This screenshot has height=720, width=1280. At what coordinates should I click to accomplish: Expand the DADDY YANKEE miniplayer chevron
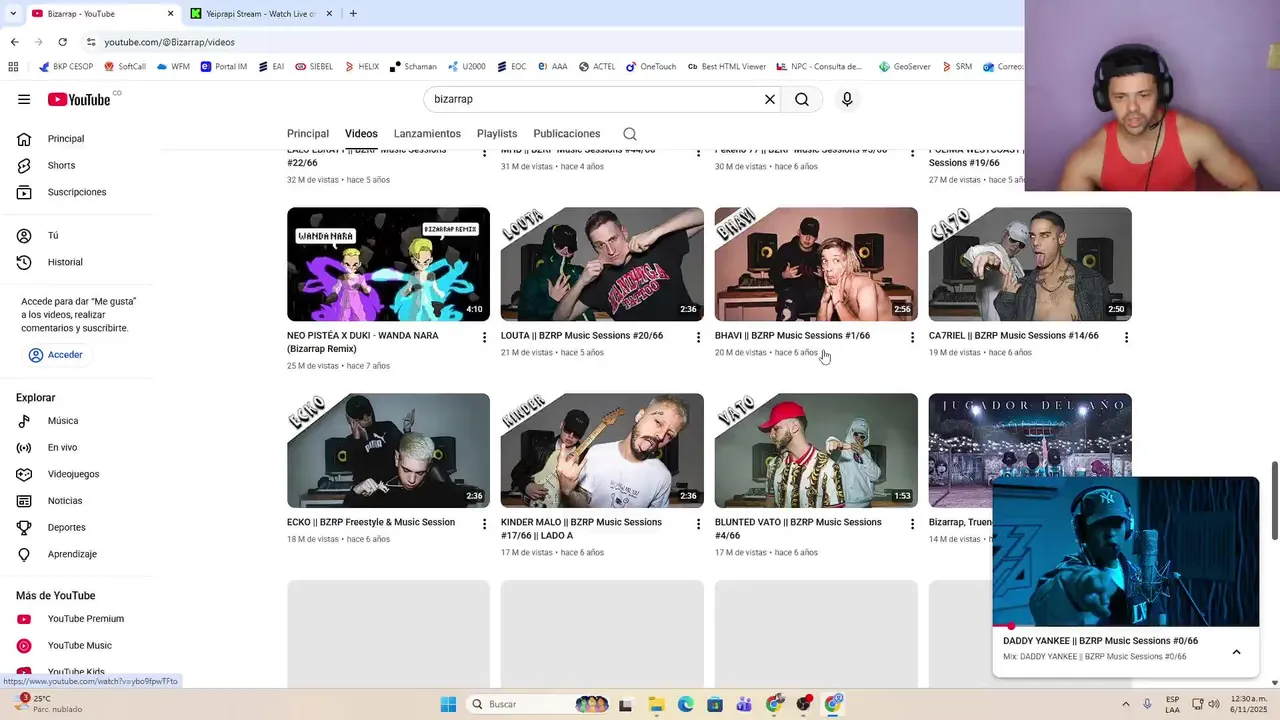(x=1236, y=652)
